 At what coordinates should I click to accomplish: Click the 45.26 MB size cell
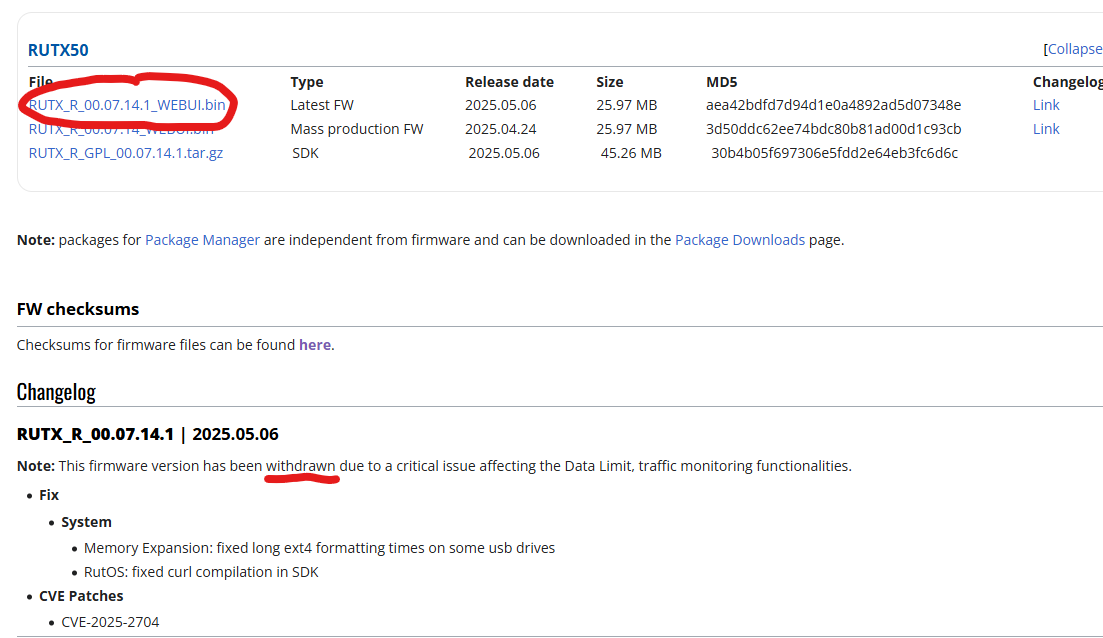pyautogui.click(x=631, y=153)
